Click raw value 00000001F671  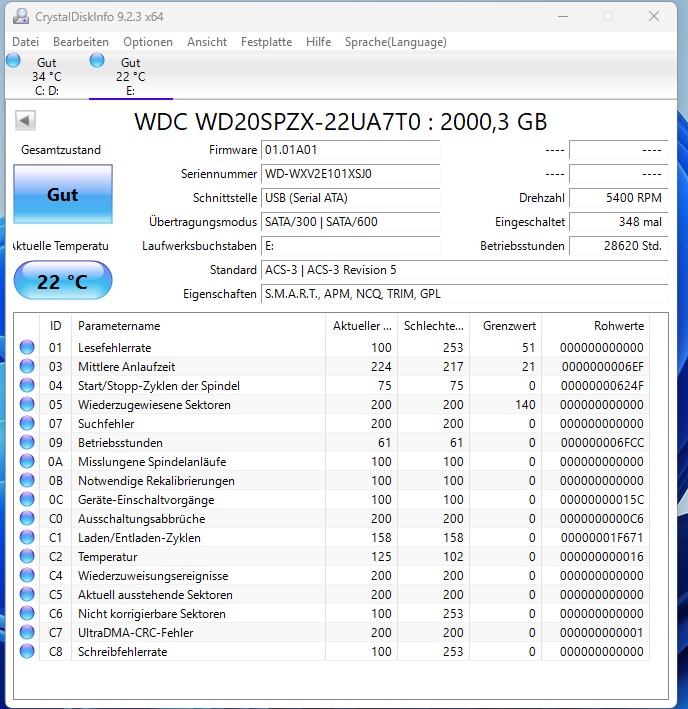pyautogui.click(x=602, y=538)
